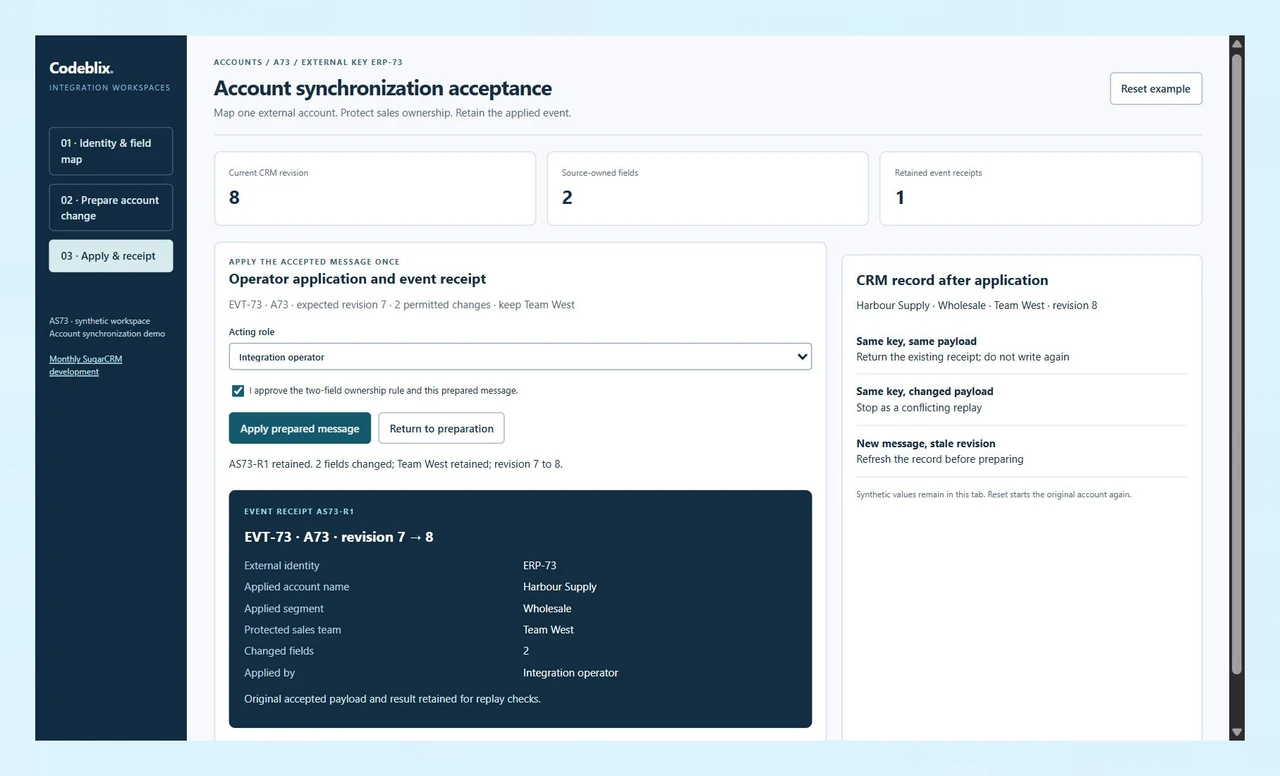1280x776 pixels.
Task: Click the Event receipt AS73-R1 panel heading
Action: coord(299,511)
